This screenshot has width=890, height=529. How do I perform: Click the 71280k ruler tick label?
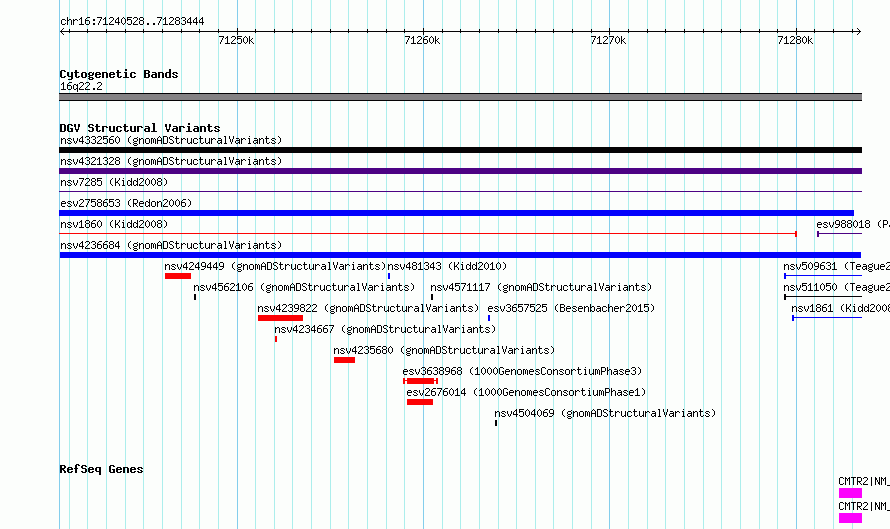(x=795, y=40)
